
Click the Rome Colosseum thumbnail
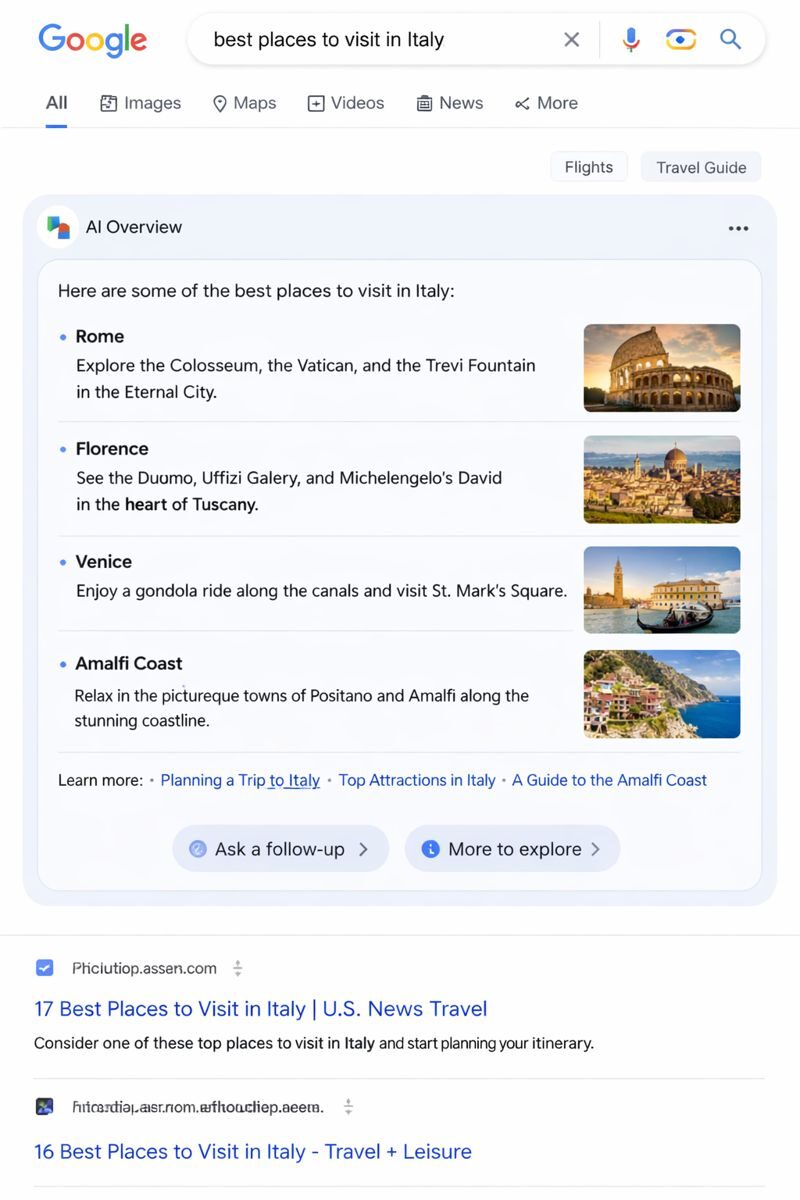661,368
